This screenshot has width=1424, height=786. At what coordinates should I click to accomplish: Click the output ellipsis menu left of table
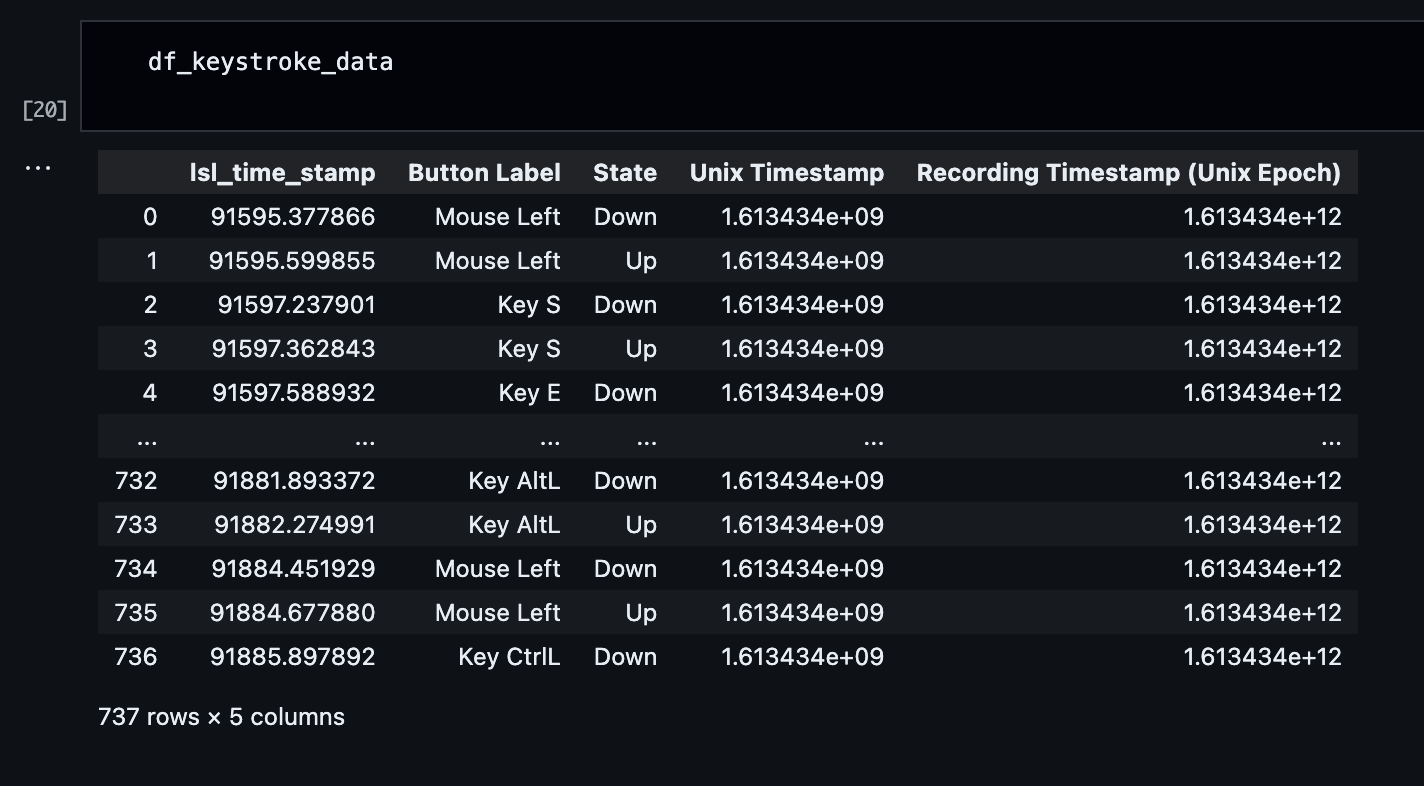point(38,168)
